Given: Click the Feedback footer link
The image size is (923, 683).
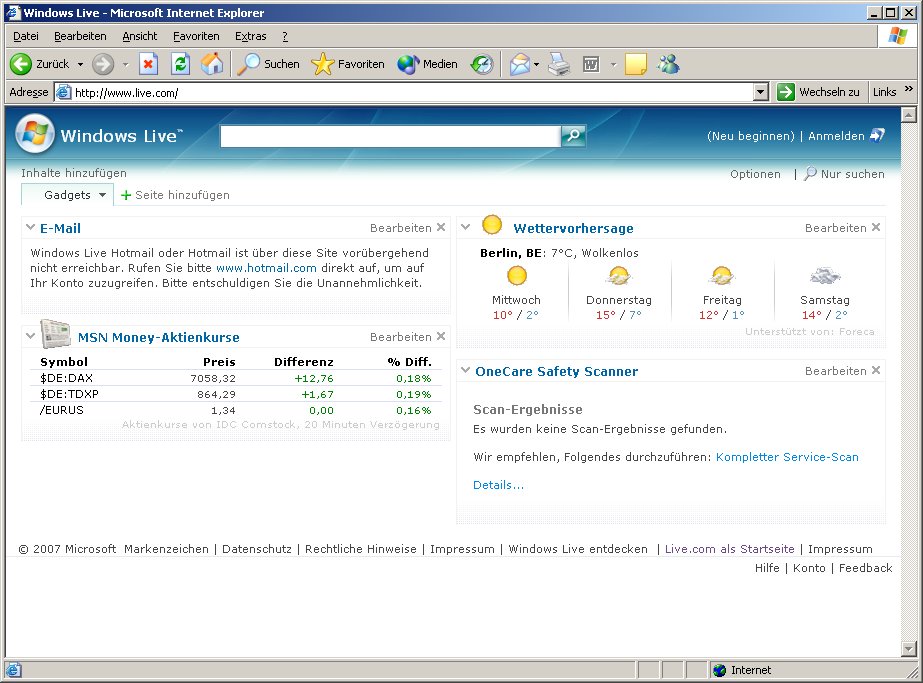Looking at the screenshot, I should (865, 568).
